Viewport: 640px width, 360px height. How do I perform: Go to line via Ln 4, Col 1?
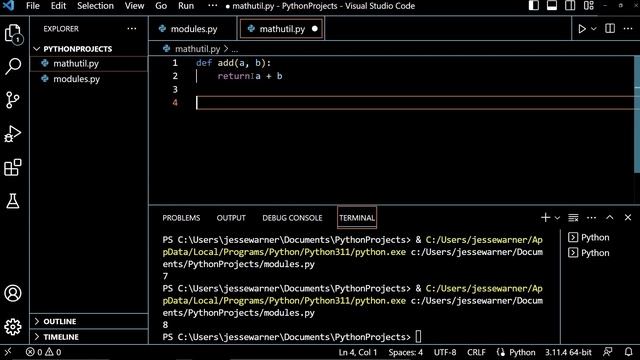pyautogui.click(x=358, y=352)
